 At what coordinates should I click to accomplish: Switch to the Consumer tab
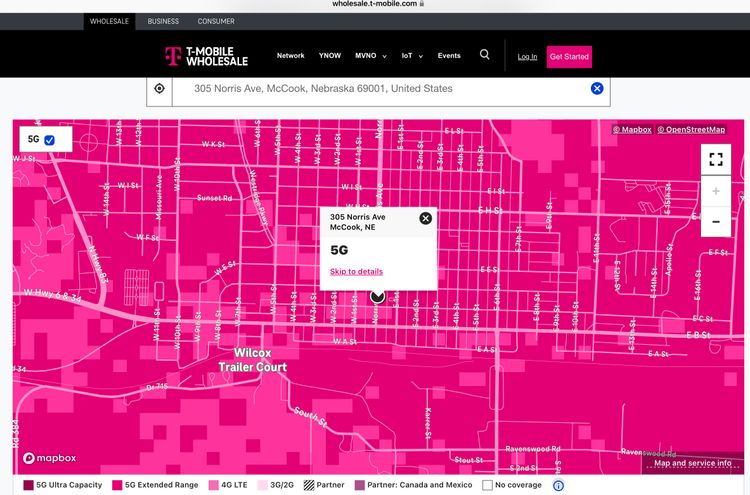click(x=216, y=22)
